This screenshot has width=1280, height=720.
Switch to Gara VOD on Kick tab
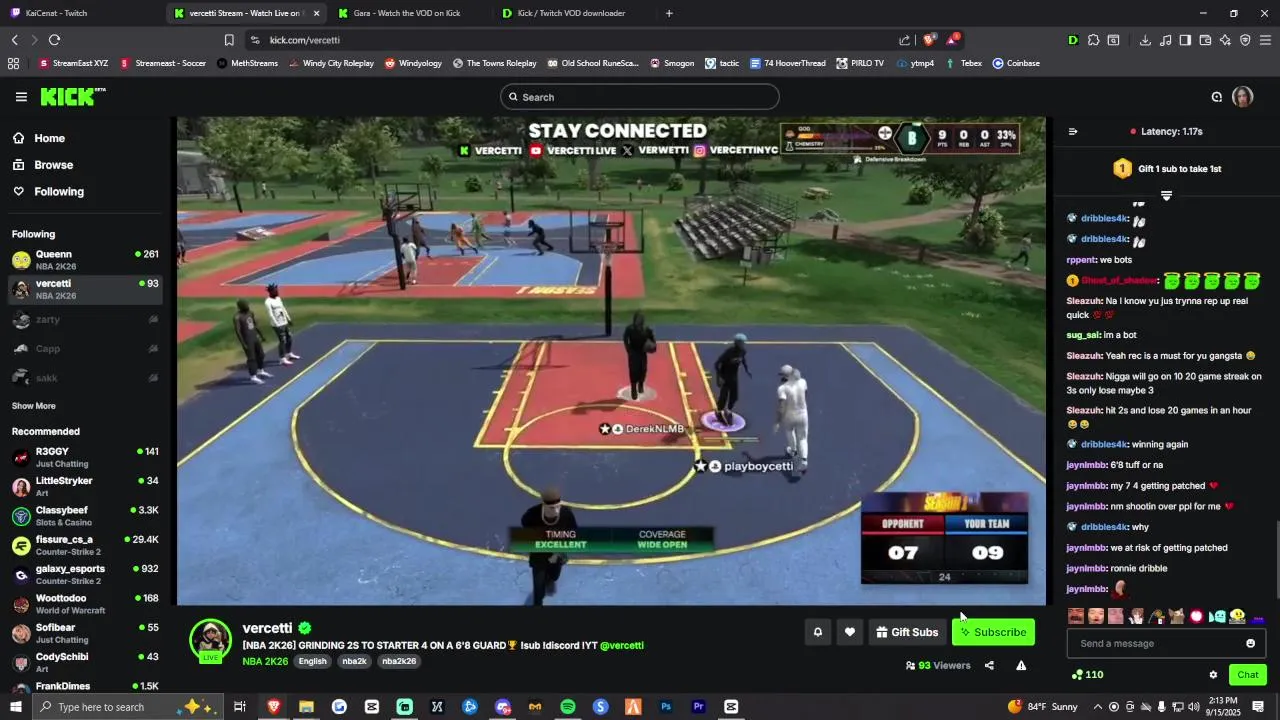point(410,13)
